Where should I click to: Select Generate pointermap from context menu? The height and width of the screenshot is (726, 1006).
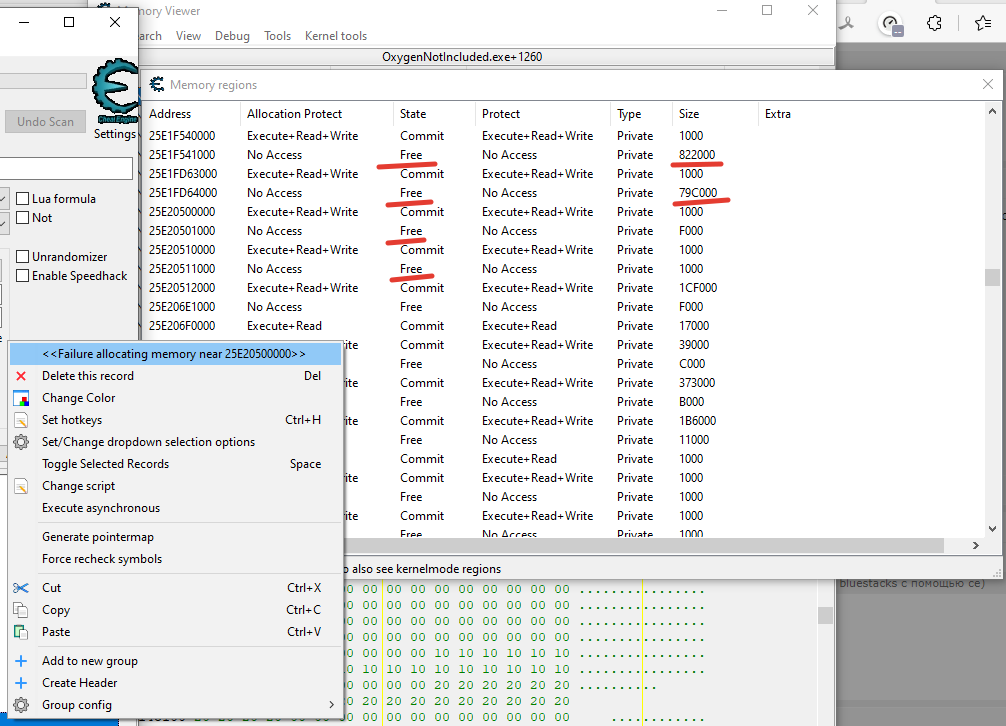tap(98, 537)
